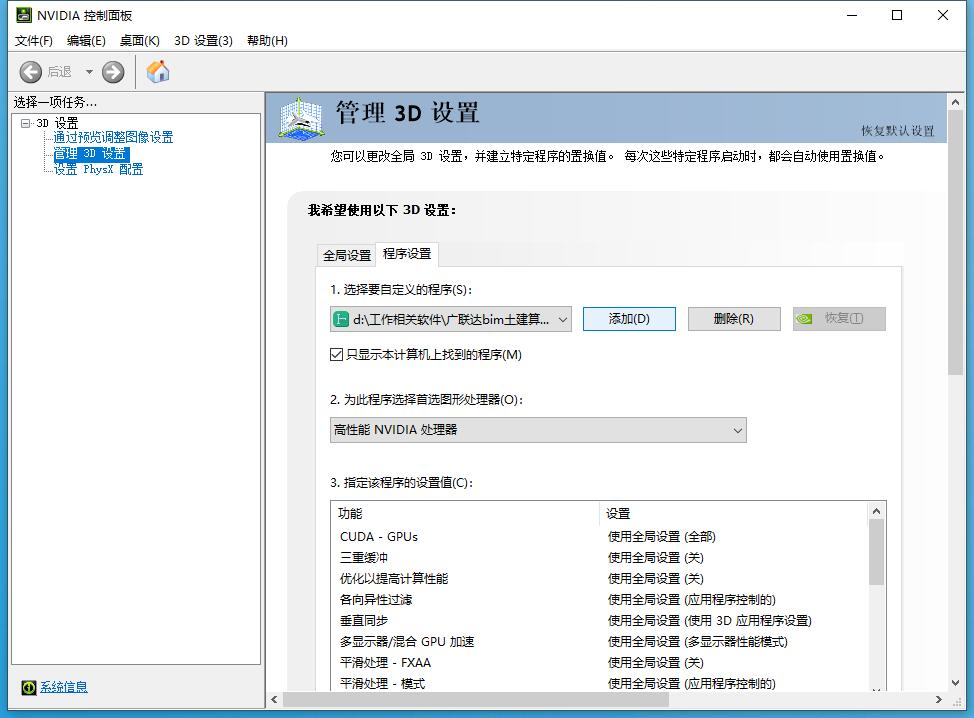Open the 帮助(H) menu
The height and width of the screenshot is (718, 974).
tap(267, 40)
